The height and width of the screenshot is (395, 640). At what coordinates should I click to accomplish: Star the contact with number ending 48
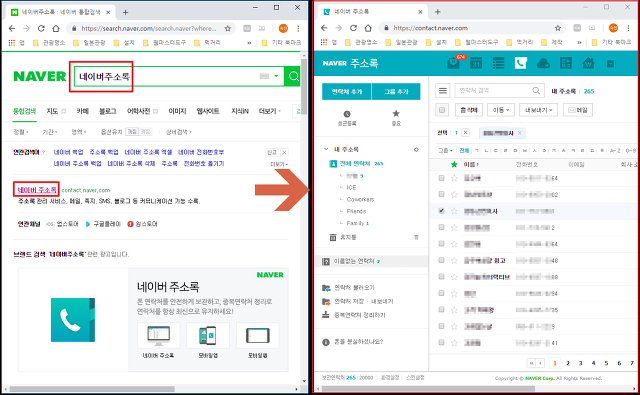click(x=454, y=260)
